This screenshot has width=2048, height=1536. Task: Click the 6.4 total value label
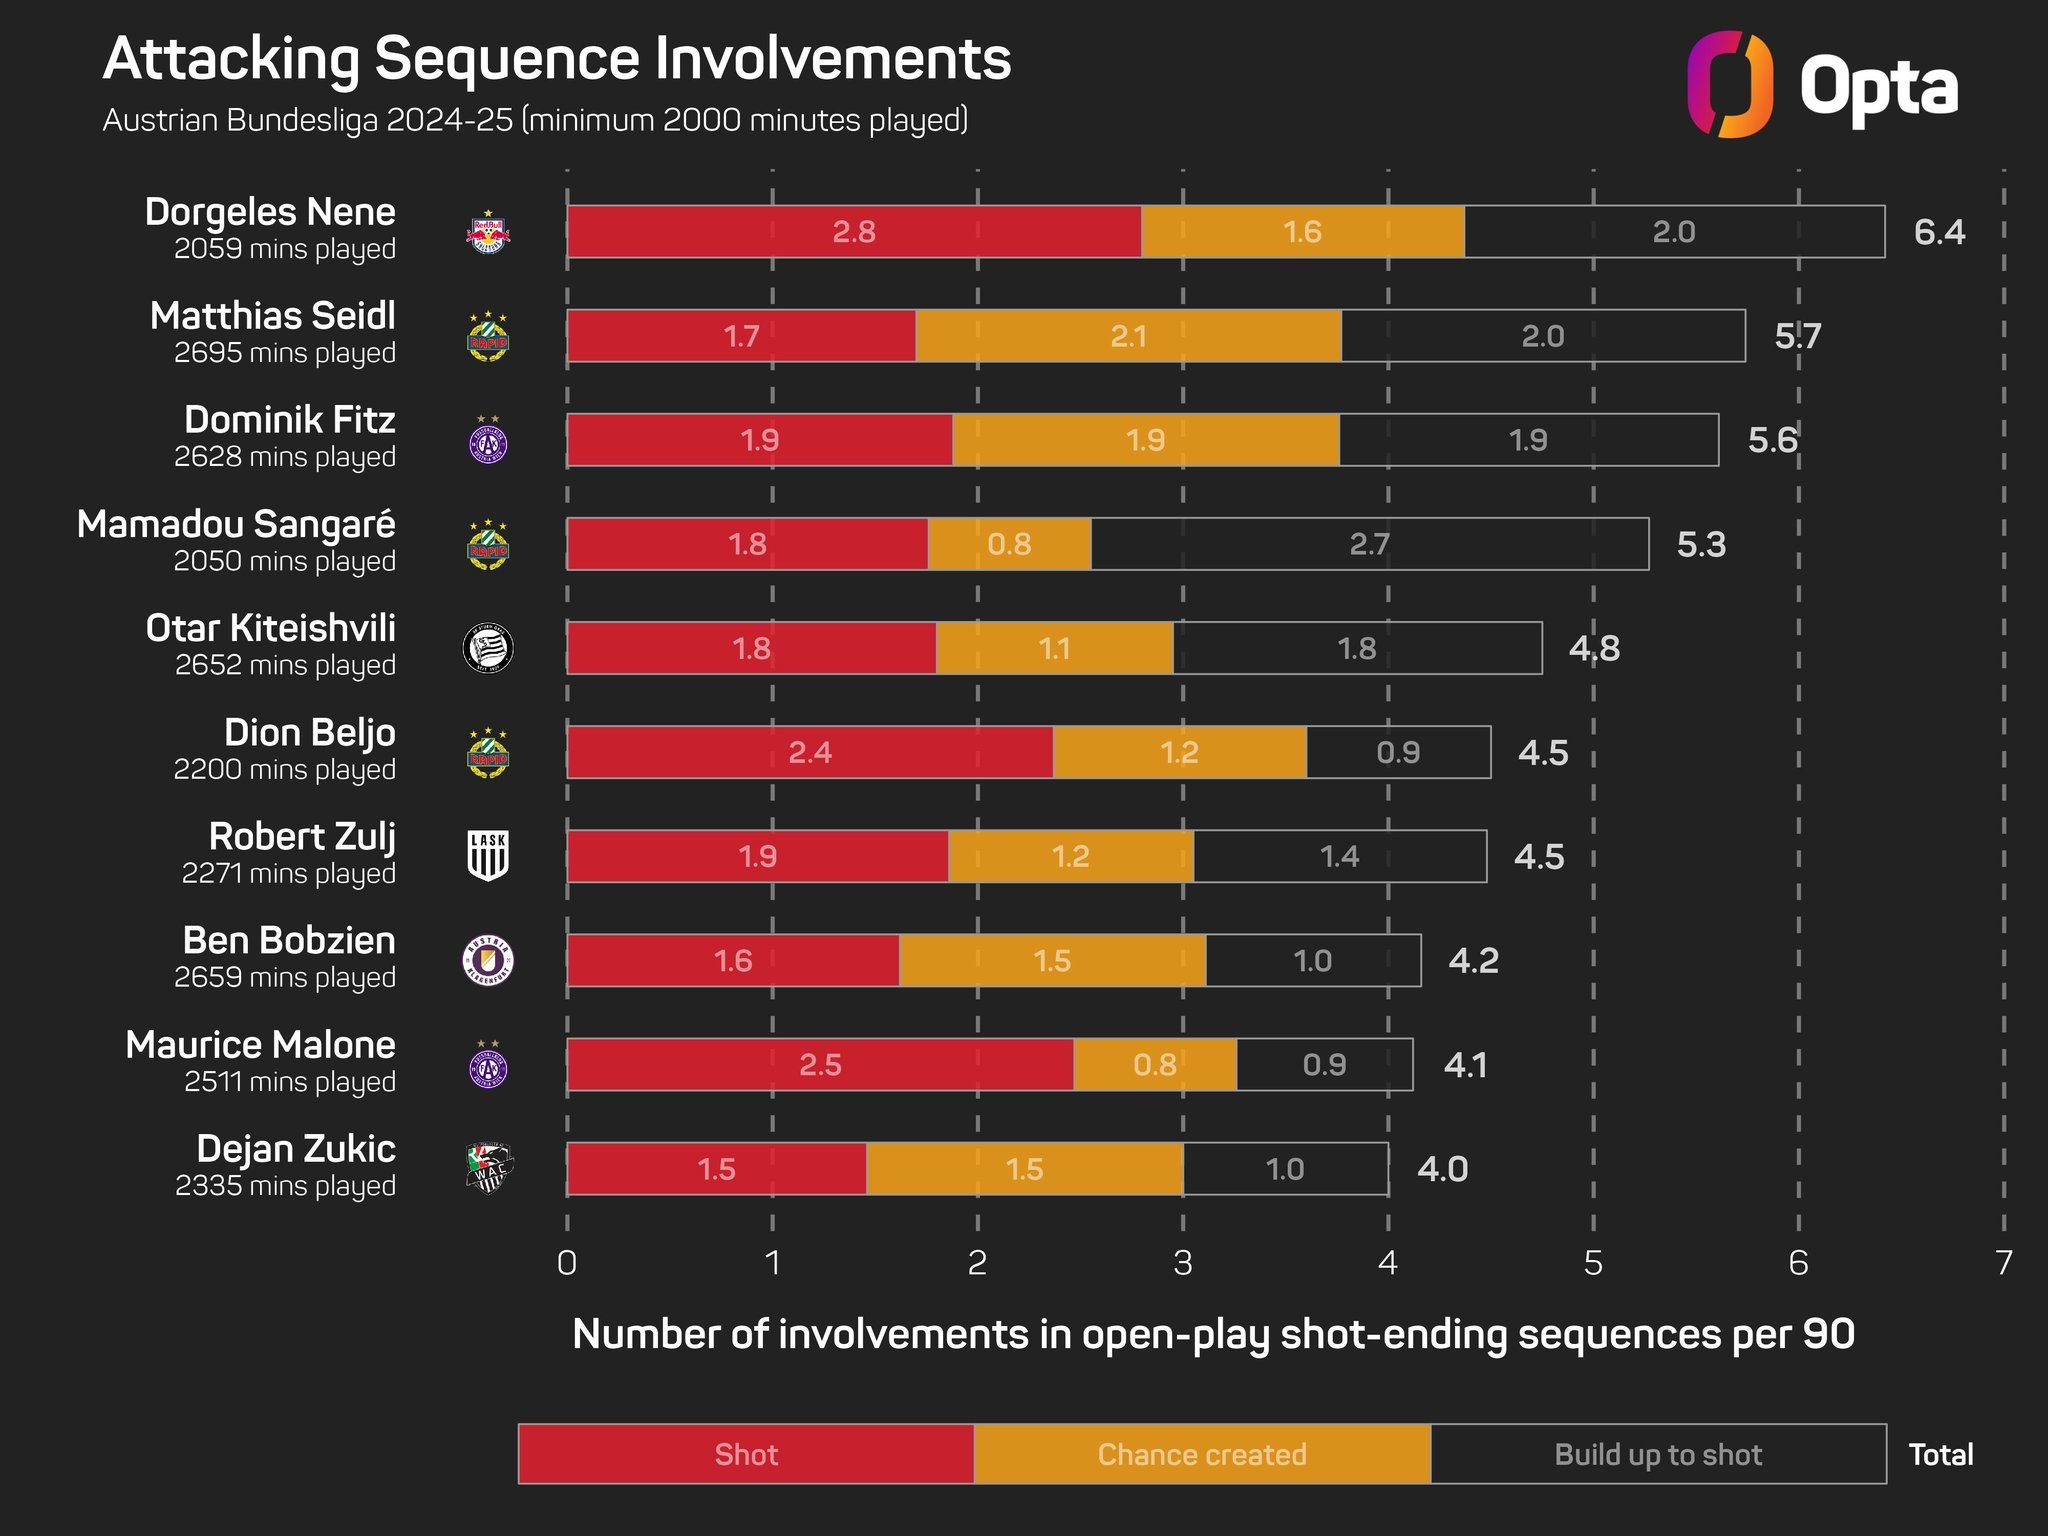(x=1939, y=232)
